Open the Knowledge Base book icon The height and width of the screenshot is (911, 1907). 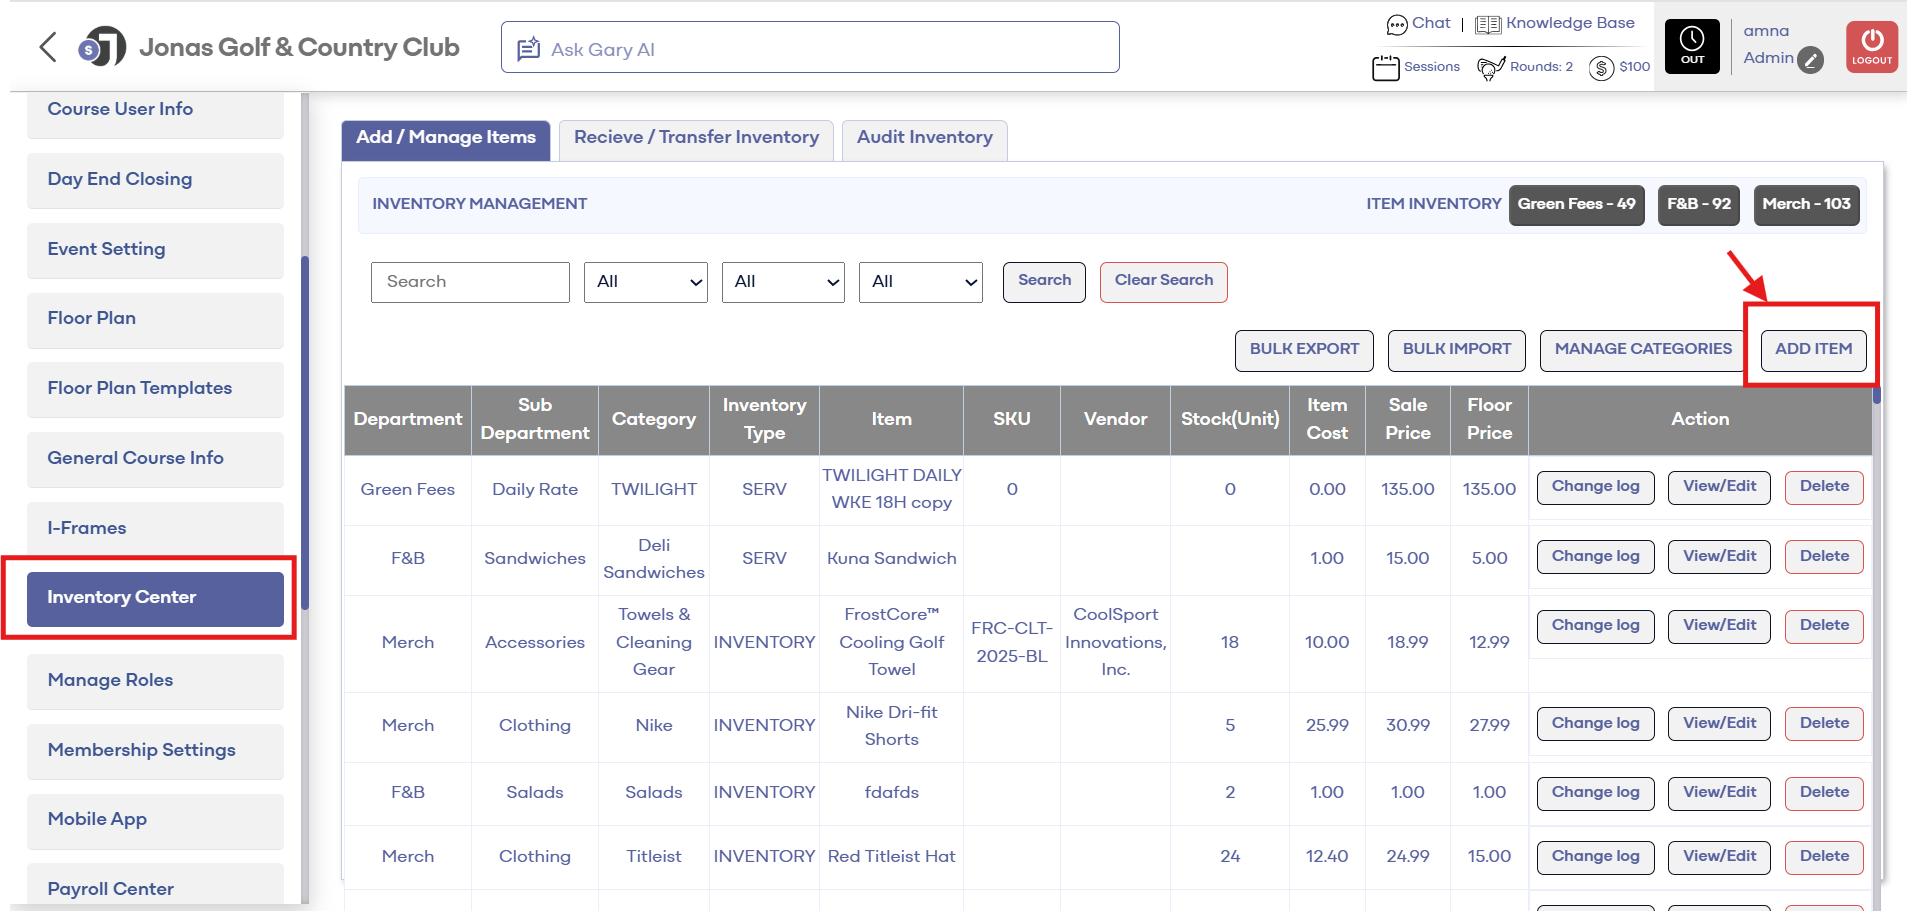pos(1487,24)
